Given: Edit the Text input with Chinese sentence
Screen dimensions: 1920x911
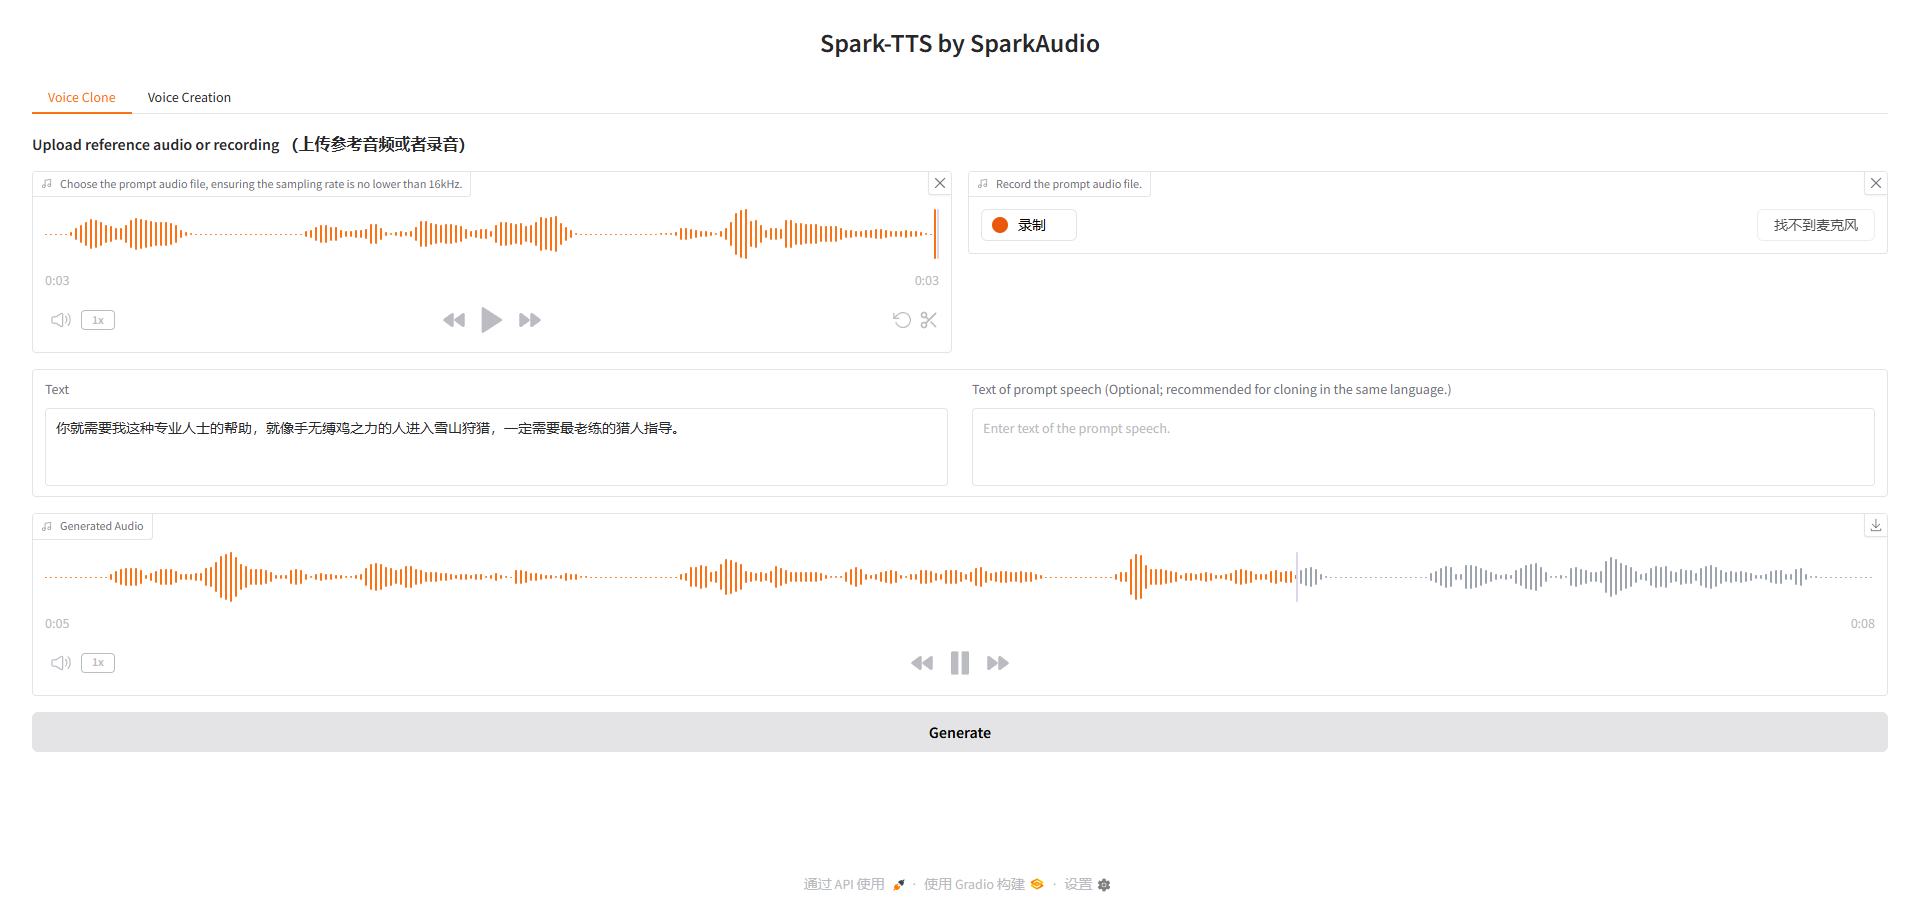Looking at the screenshot, I should [496, 447].
